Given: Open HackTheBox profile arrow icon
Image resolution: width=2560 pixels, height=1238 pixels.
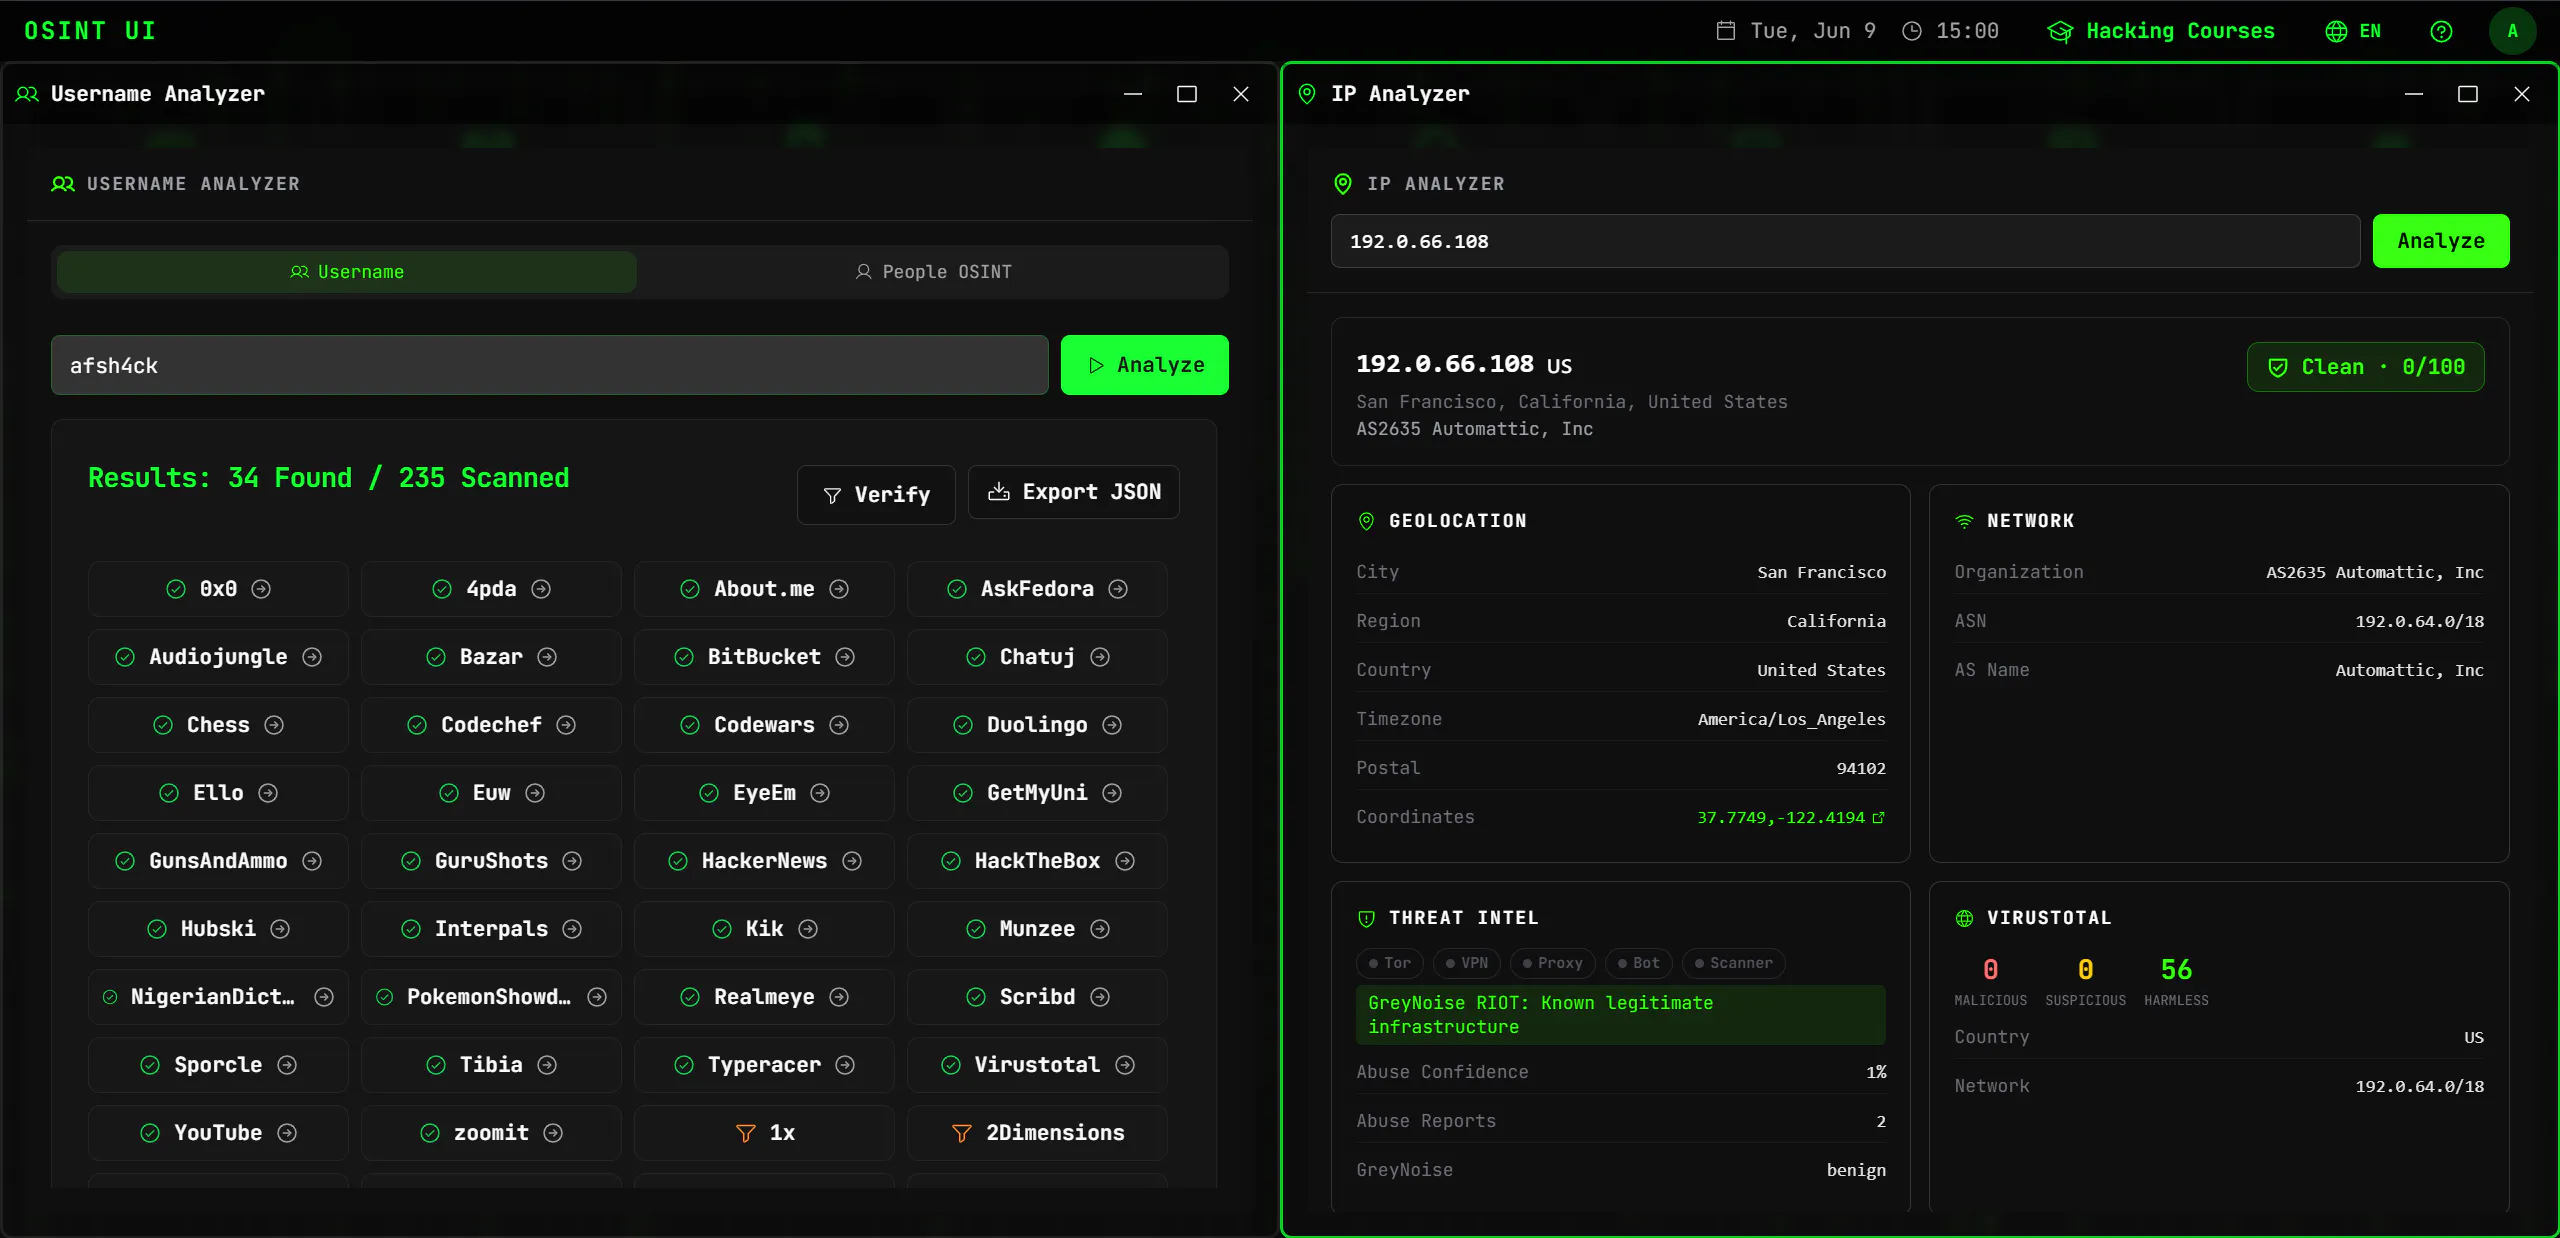Looking at the screenshot, I should [x=1125, y=861].
